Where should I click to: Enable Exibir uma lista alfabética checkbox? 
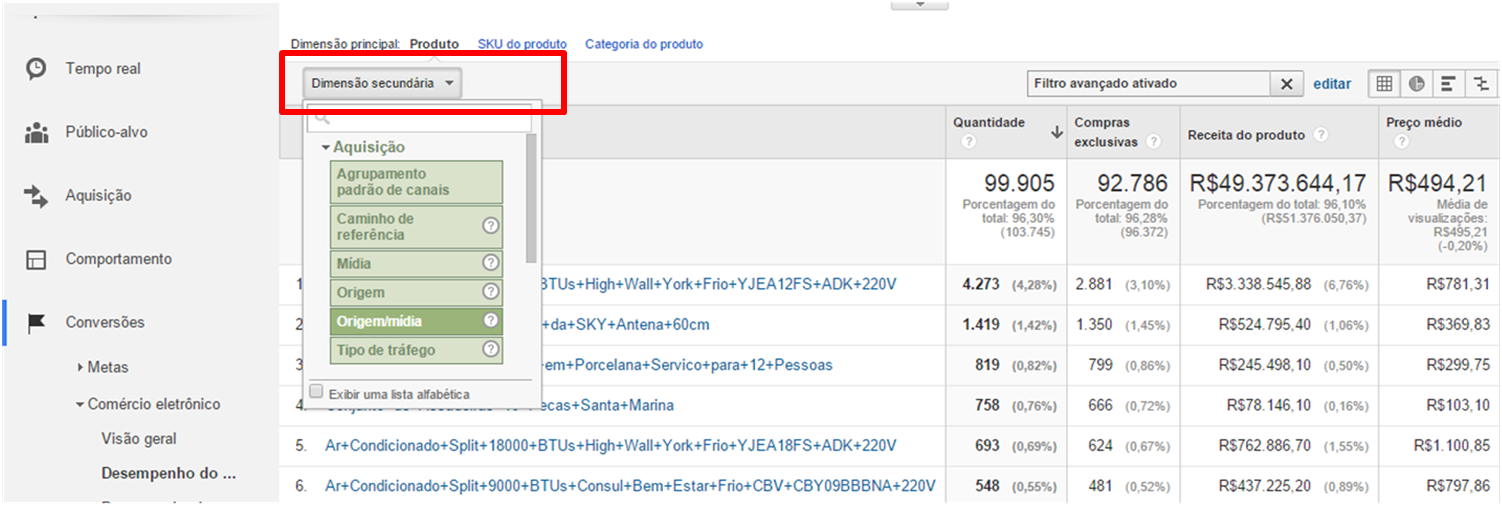coord(316,393)
